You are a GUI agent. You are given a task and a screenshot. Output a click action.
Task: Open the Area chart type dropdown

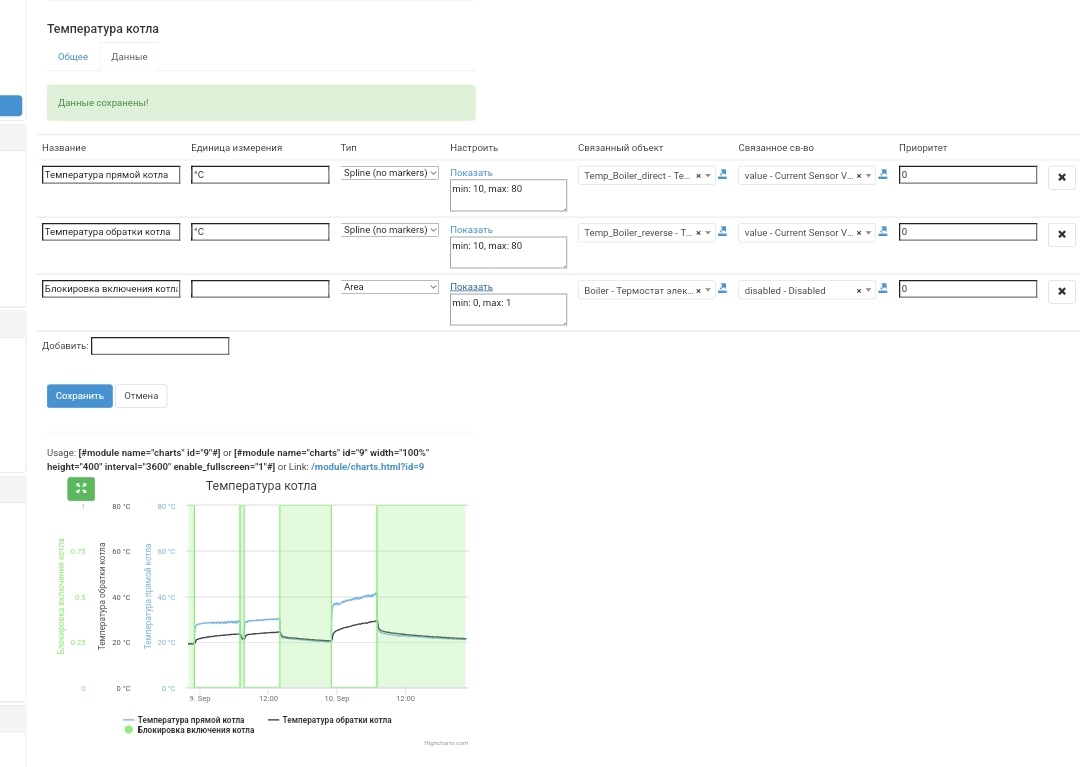390,287
